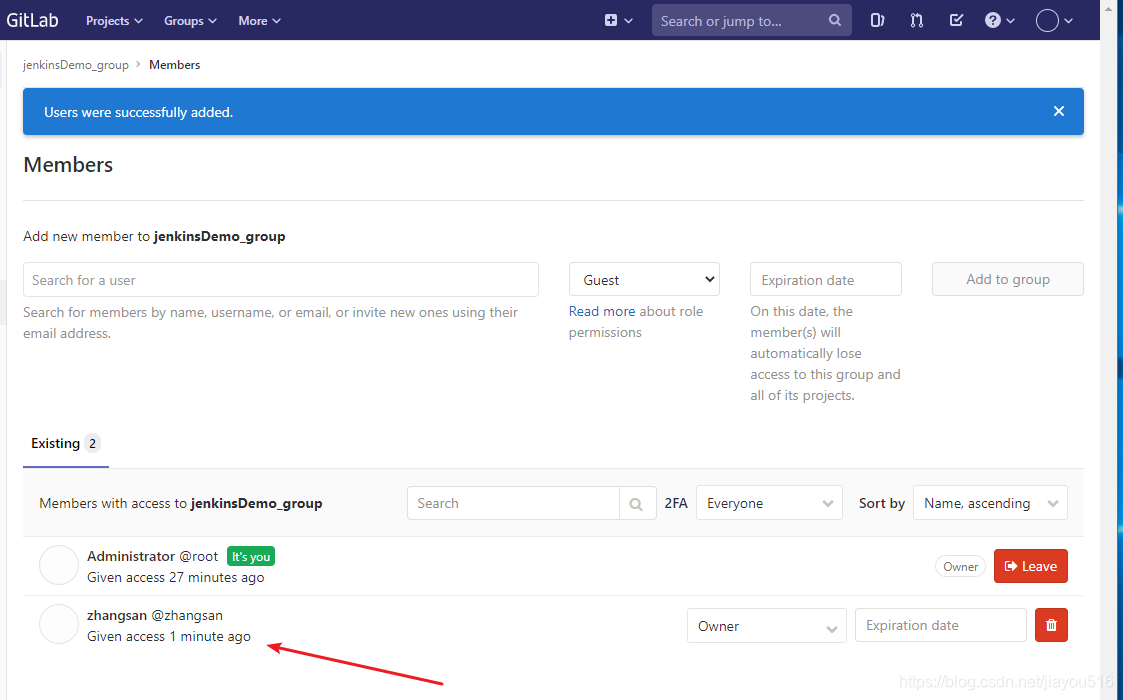Change zhangsan's Owner role dropdown

(x=766, y=625)
